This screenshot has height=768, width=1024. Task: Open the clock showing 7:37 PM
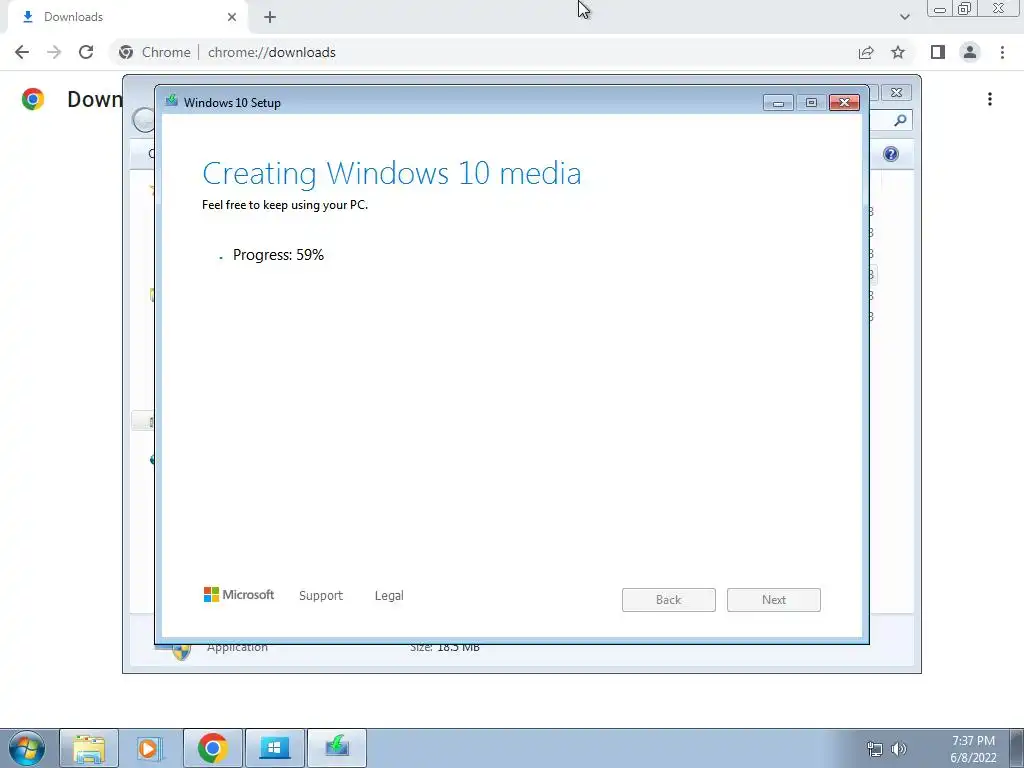(x=973, y=749)
